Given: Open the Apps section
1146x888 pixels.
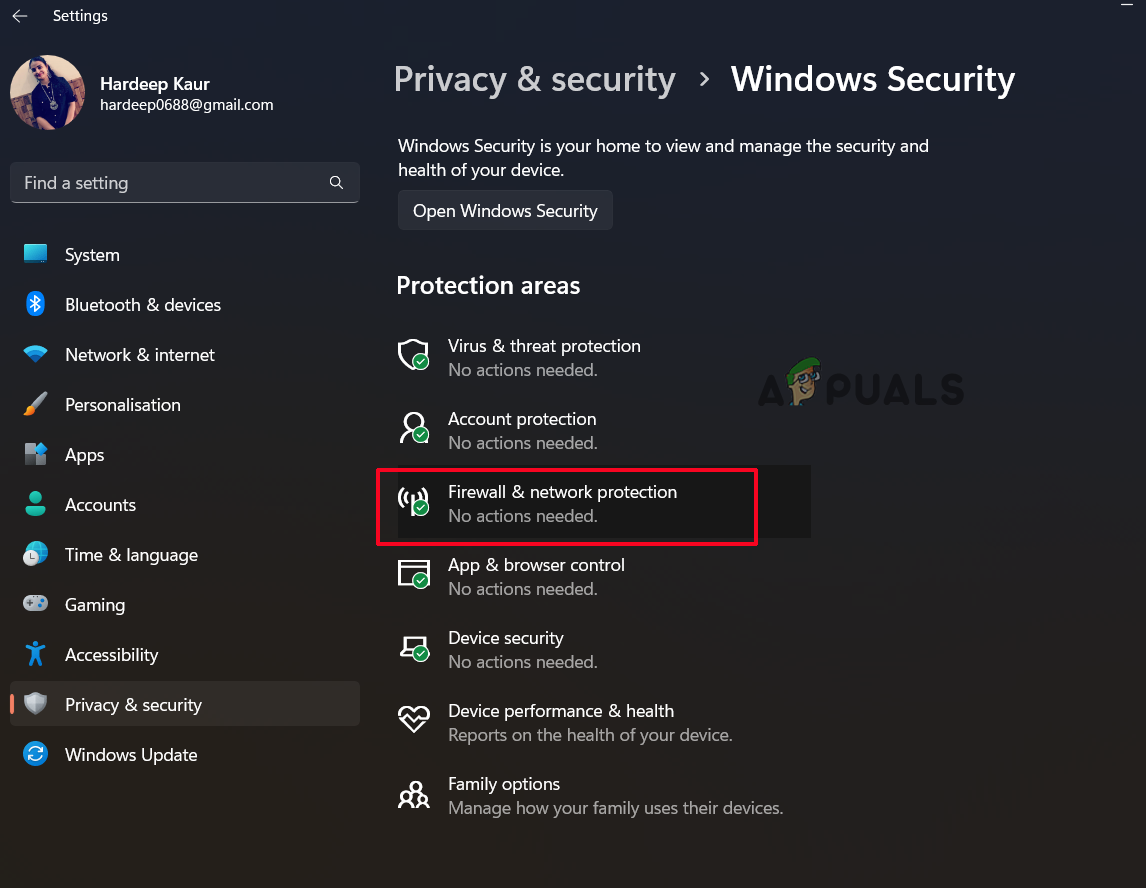Looking at the screenshot, I should 85,454.
